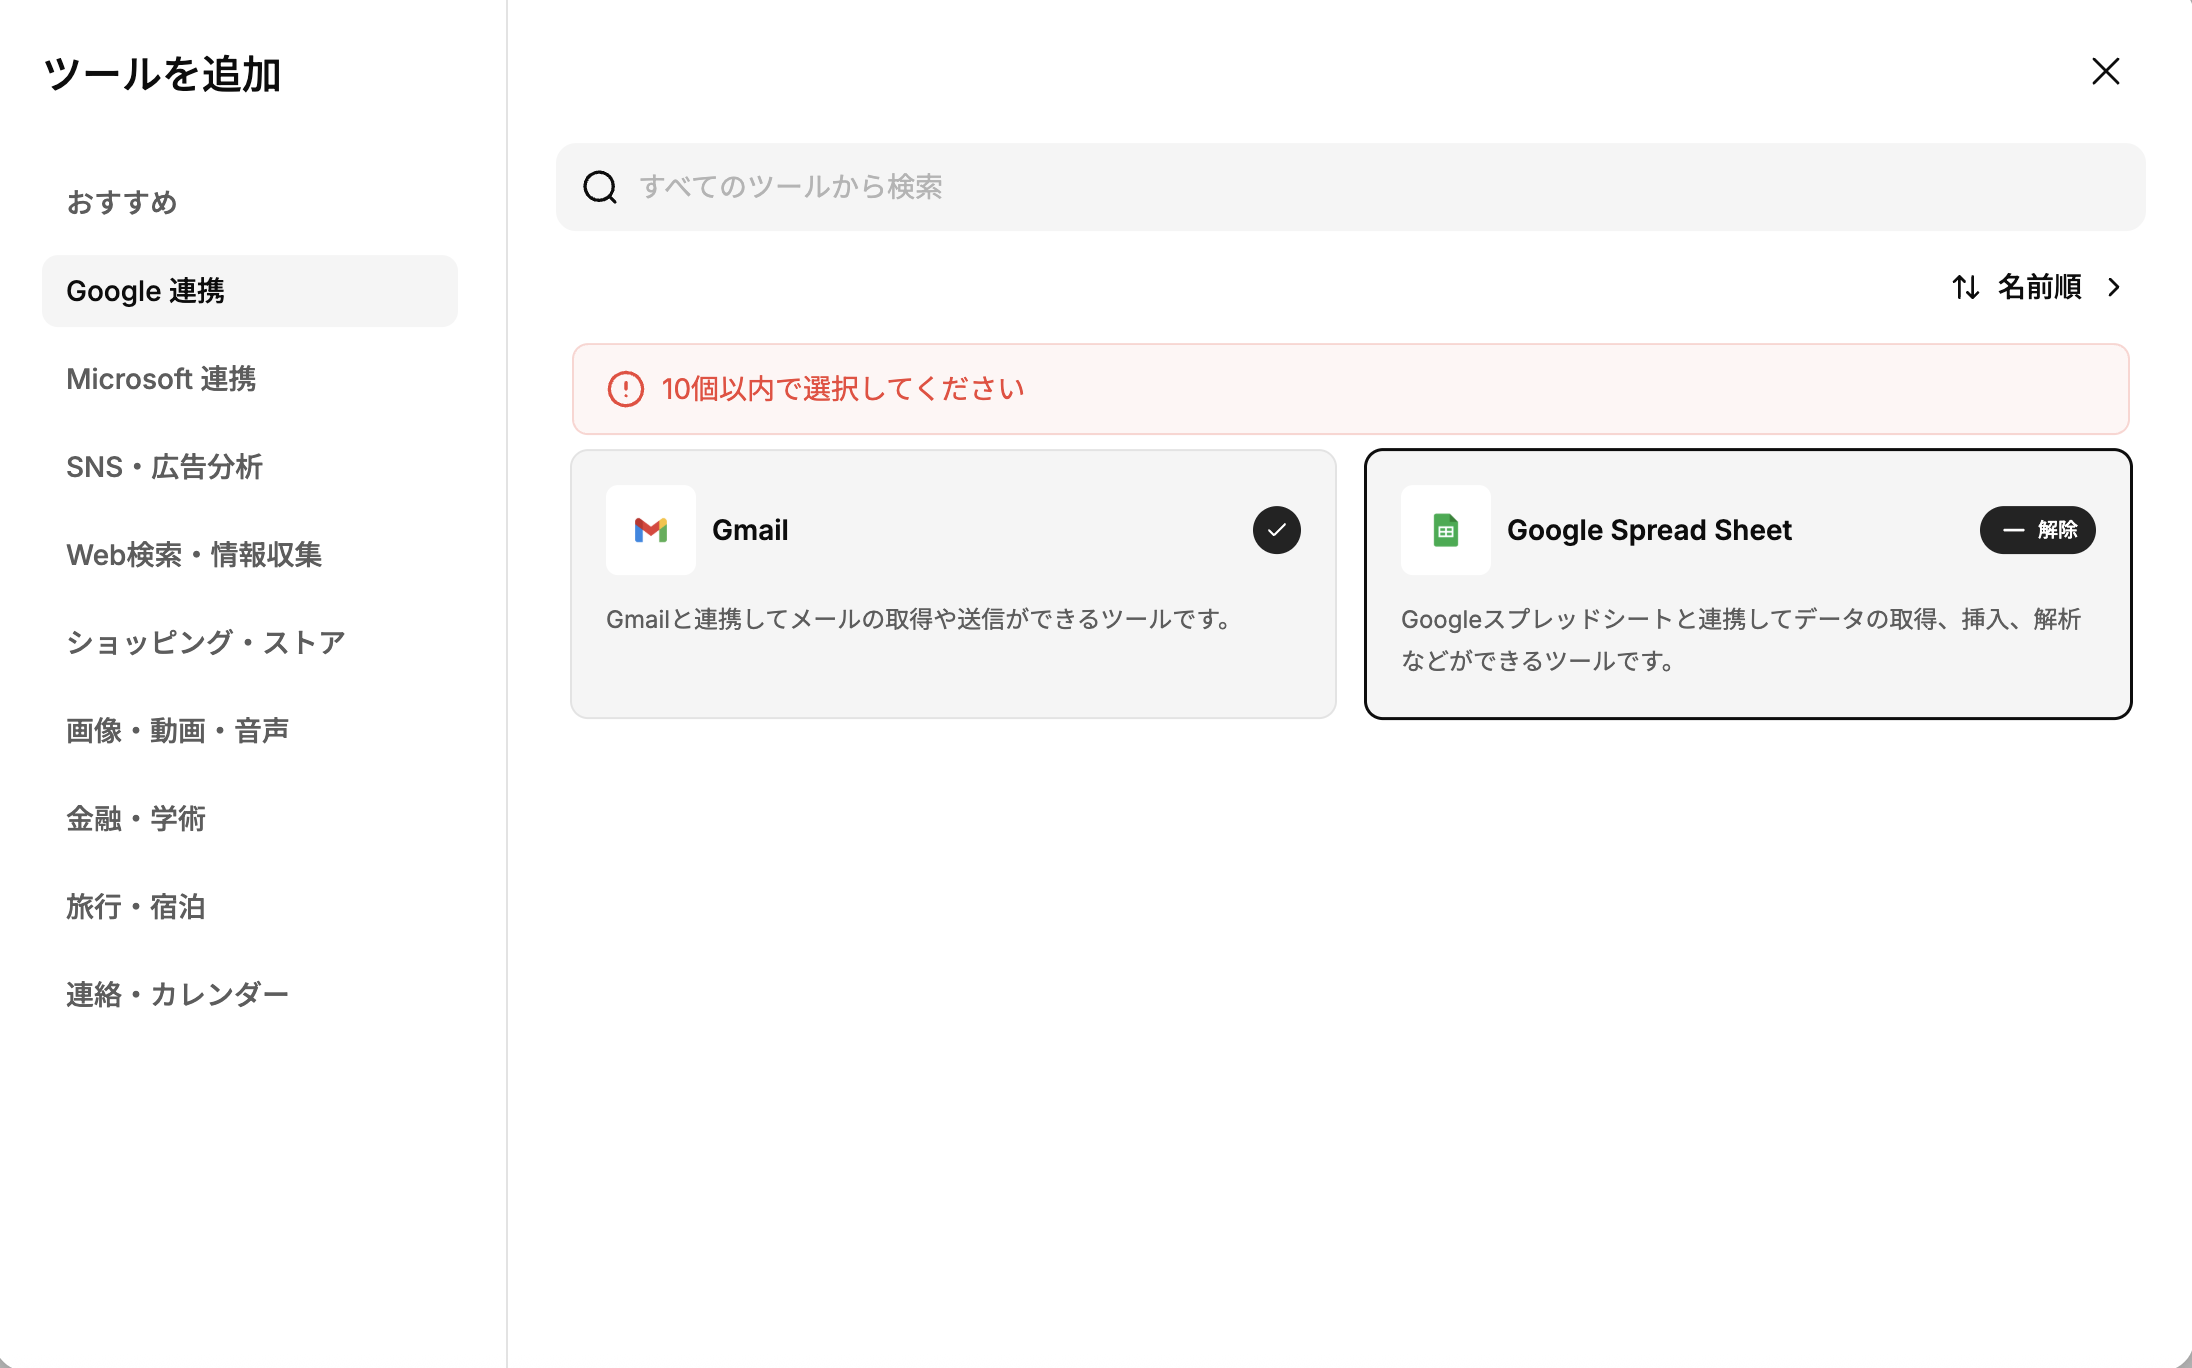
Task: Open the 名前順 sort dropdown
Action: (x=2039, y=288)
